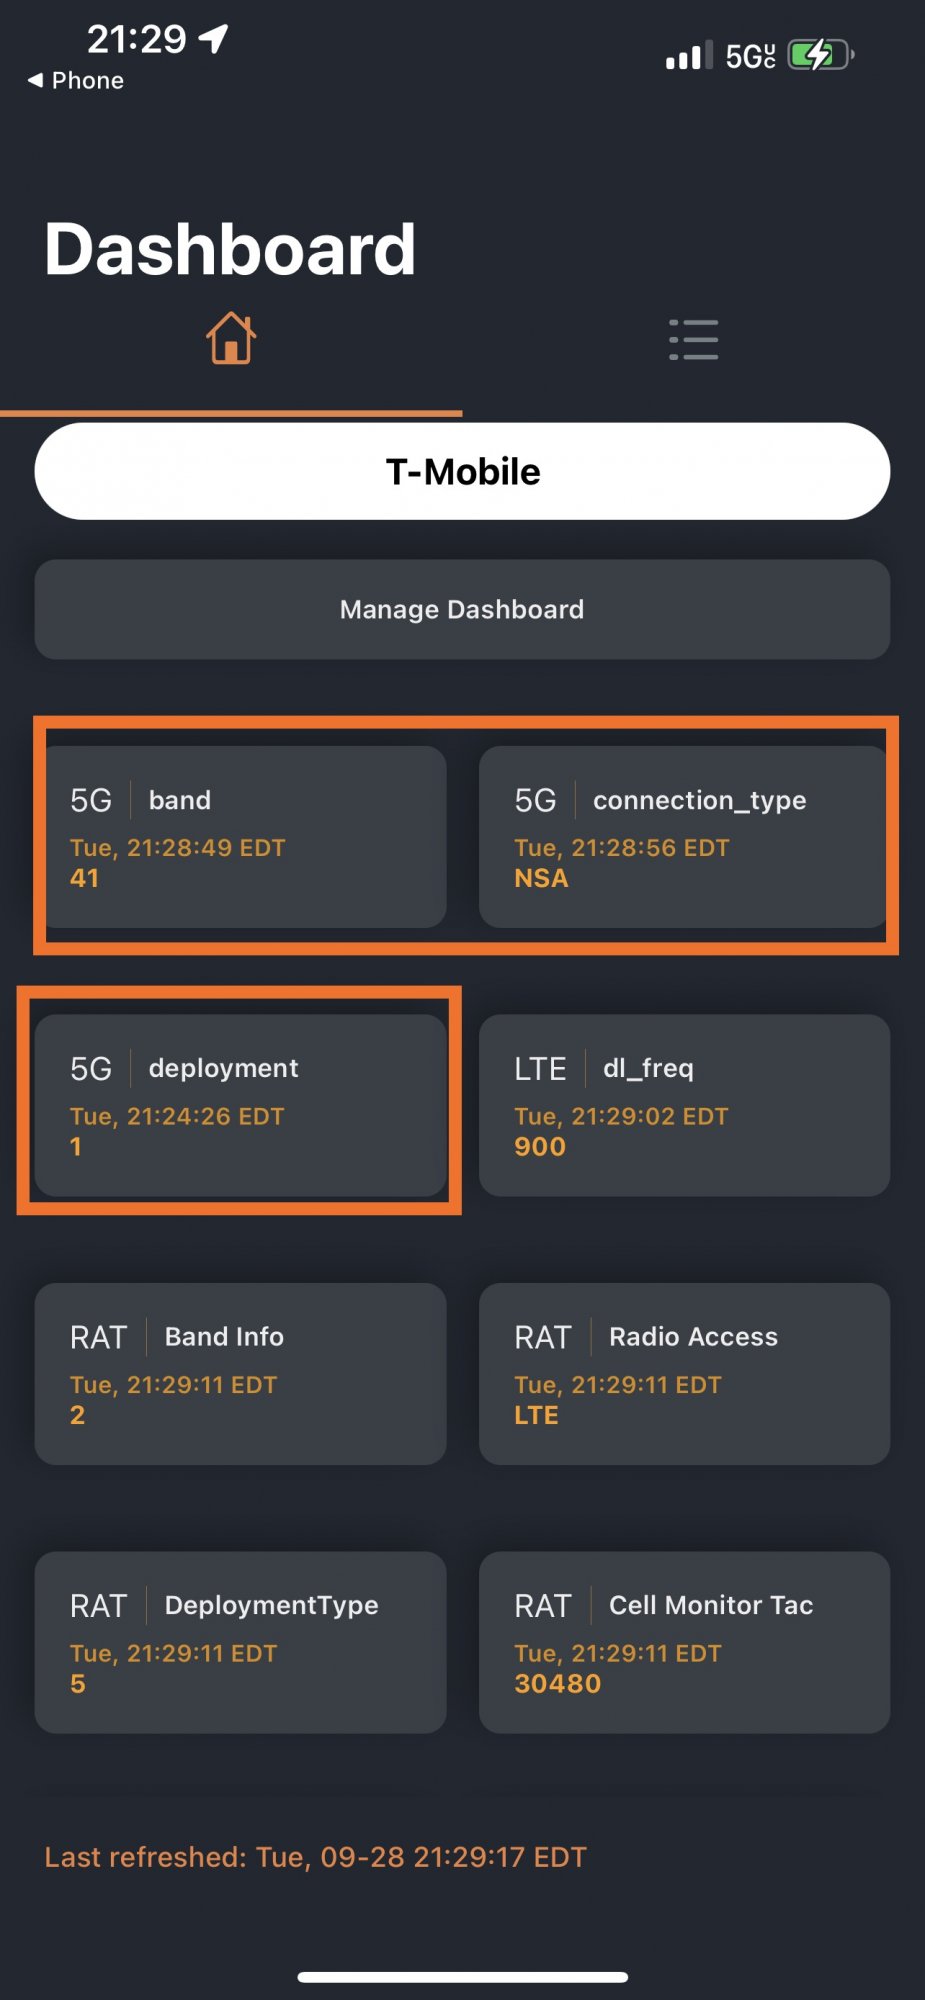Tap the home indicator bar
Screen dimensions: 925x2000
462,1977
